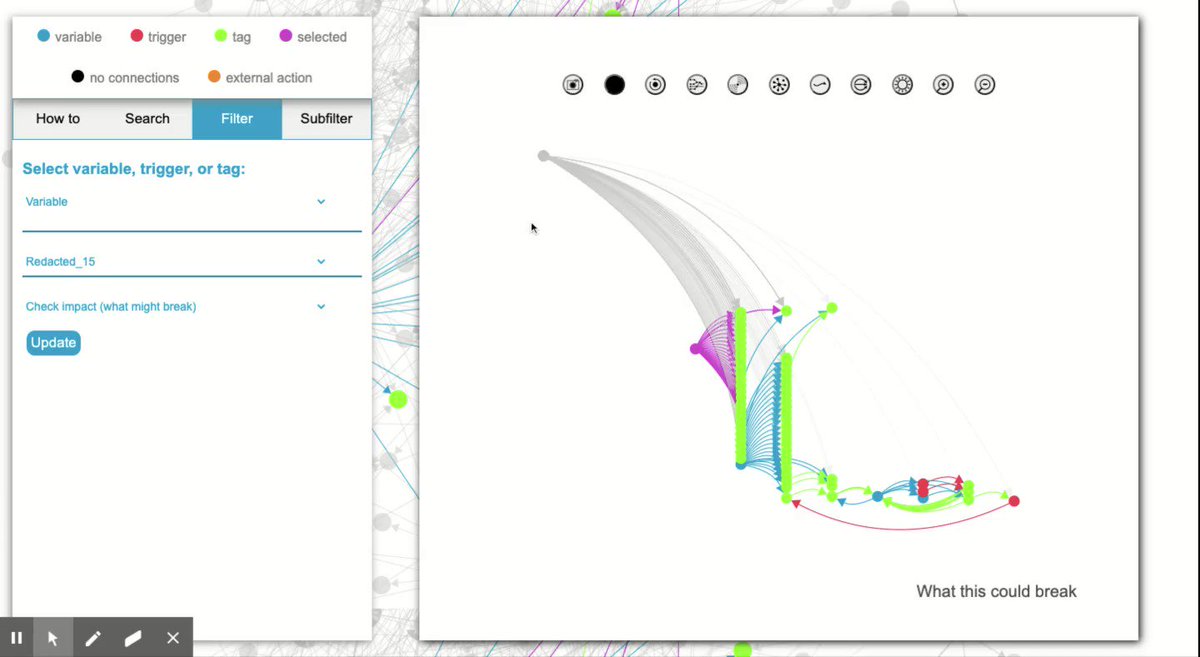
Task: Click the 'What this could break' caption
Action: point(997,591)
